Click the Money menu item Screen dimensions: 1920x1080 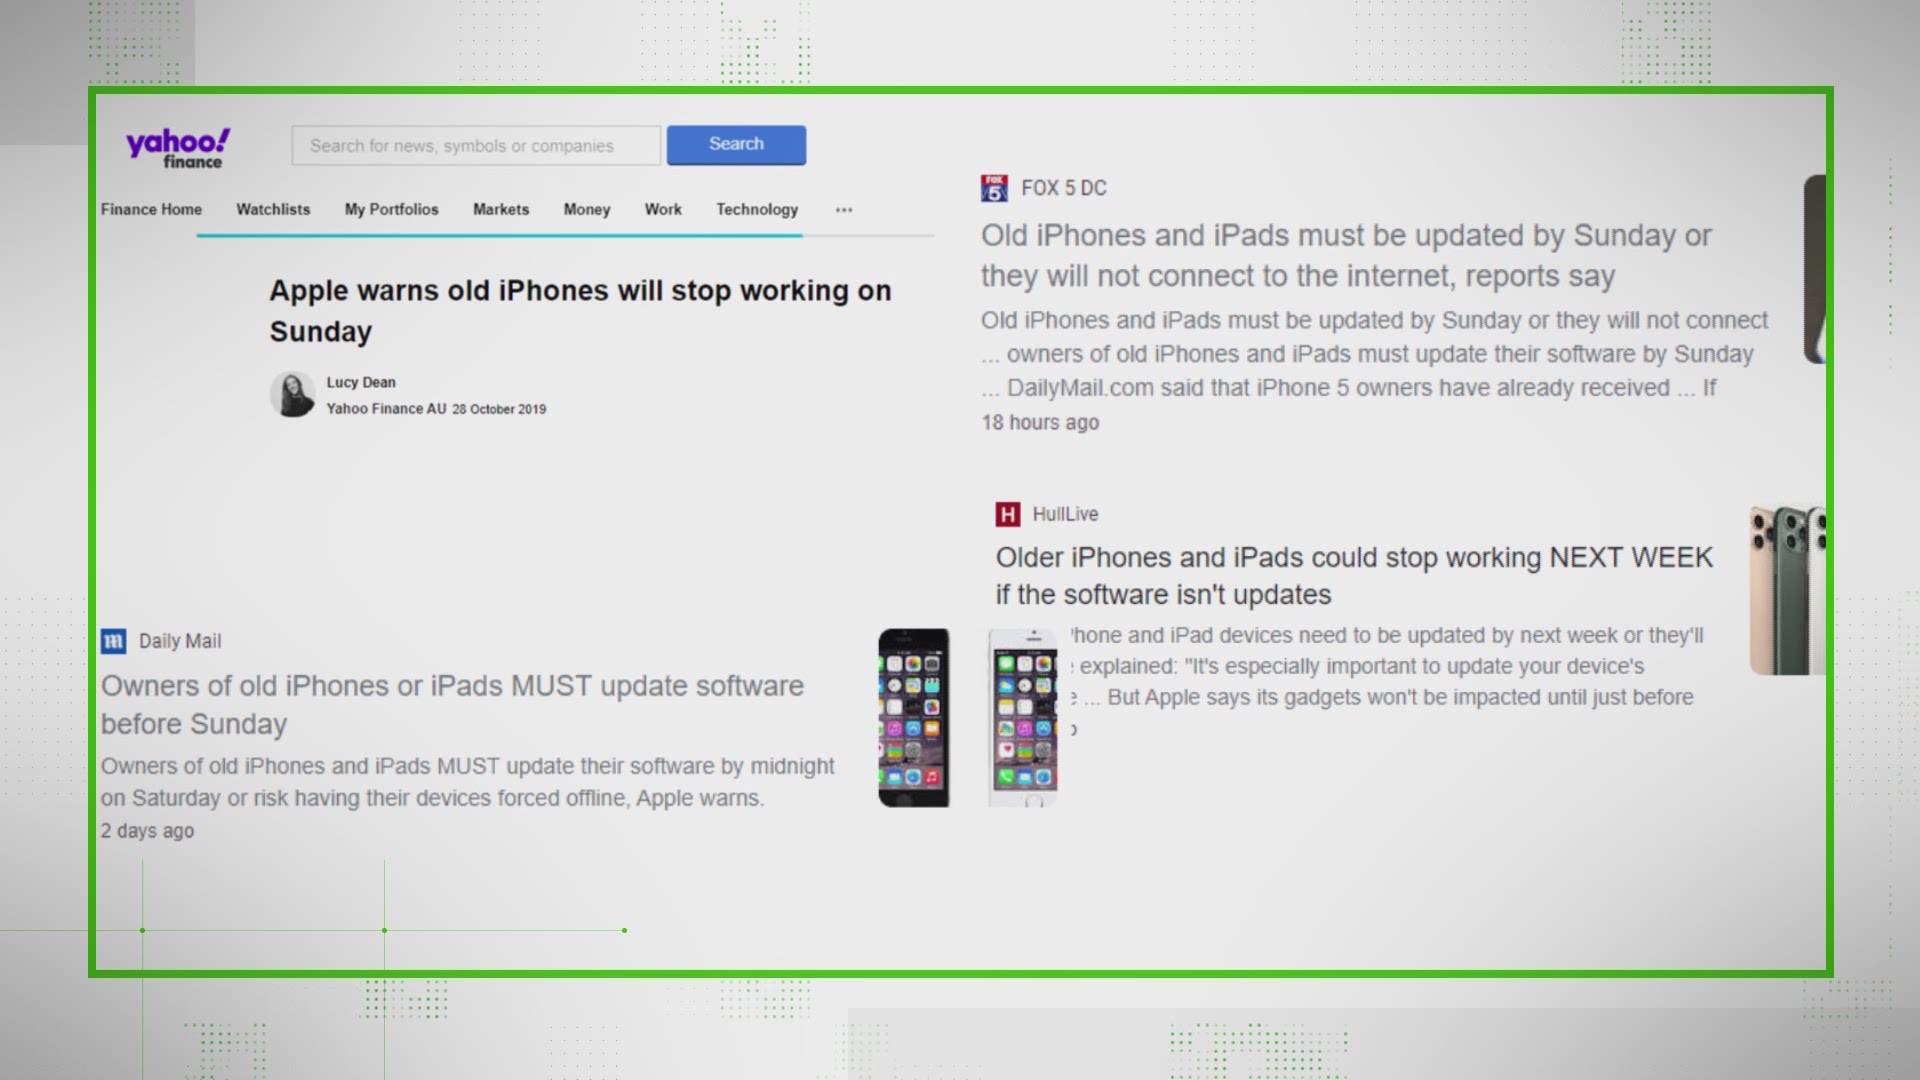point(587,208)
